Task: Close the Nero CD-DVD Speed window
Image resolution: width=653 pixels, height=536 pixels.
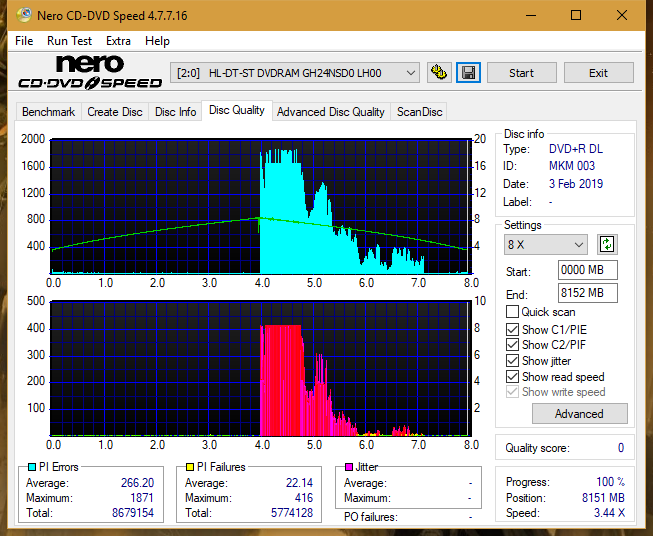Action: (x=622, y=15)
